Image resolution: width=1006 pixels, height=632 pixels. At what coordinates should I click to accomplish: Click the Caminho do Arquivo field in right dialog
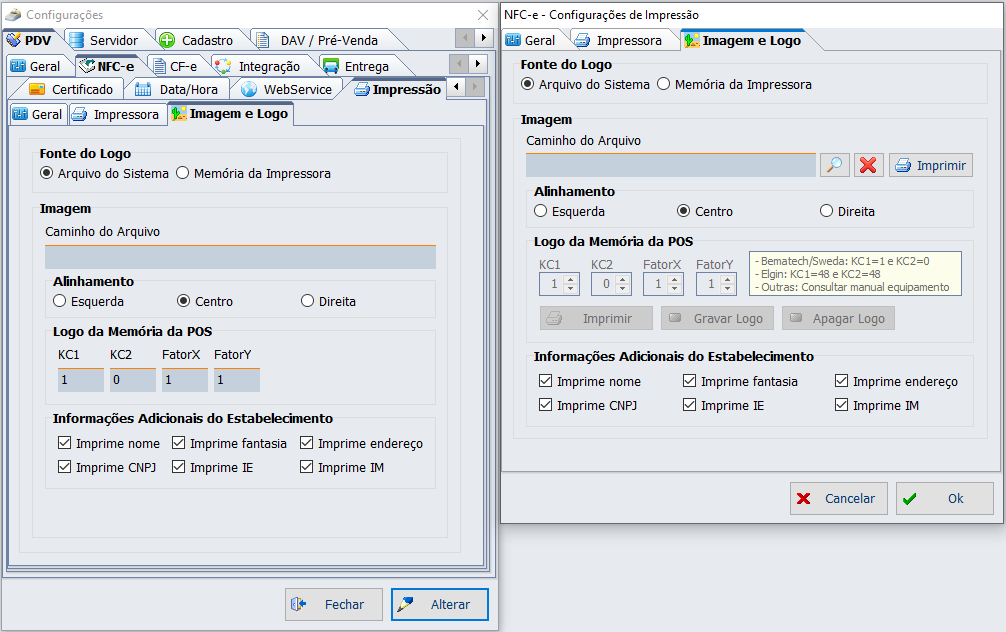pyautogui.click(x=670, y=165)
